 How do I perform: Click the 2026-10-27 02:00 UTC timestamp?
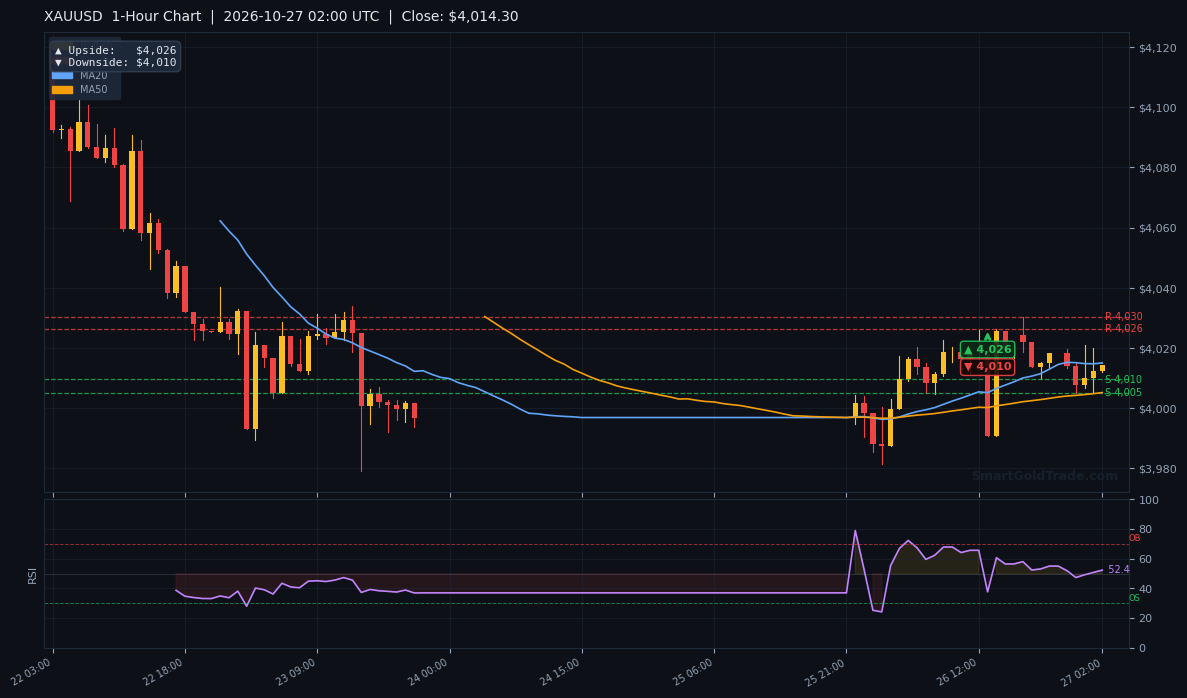click(301, 17)
